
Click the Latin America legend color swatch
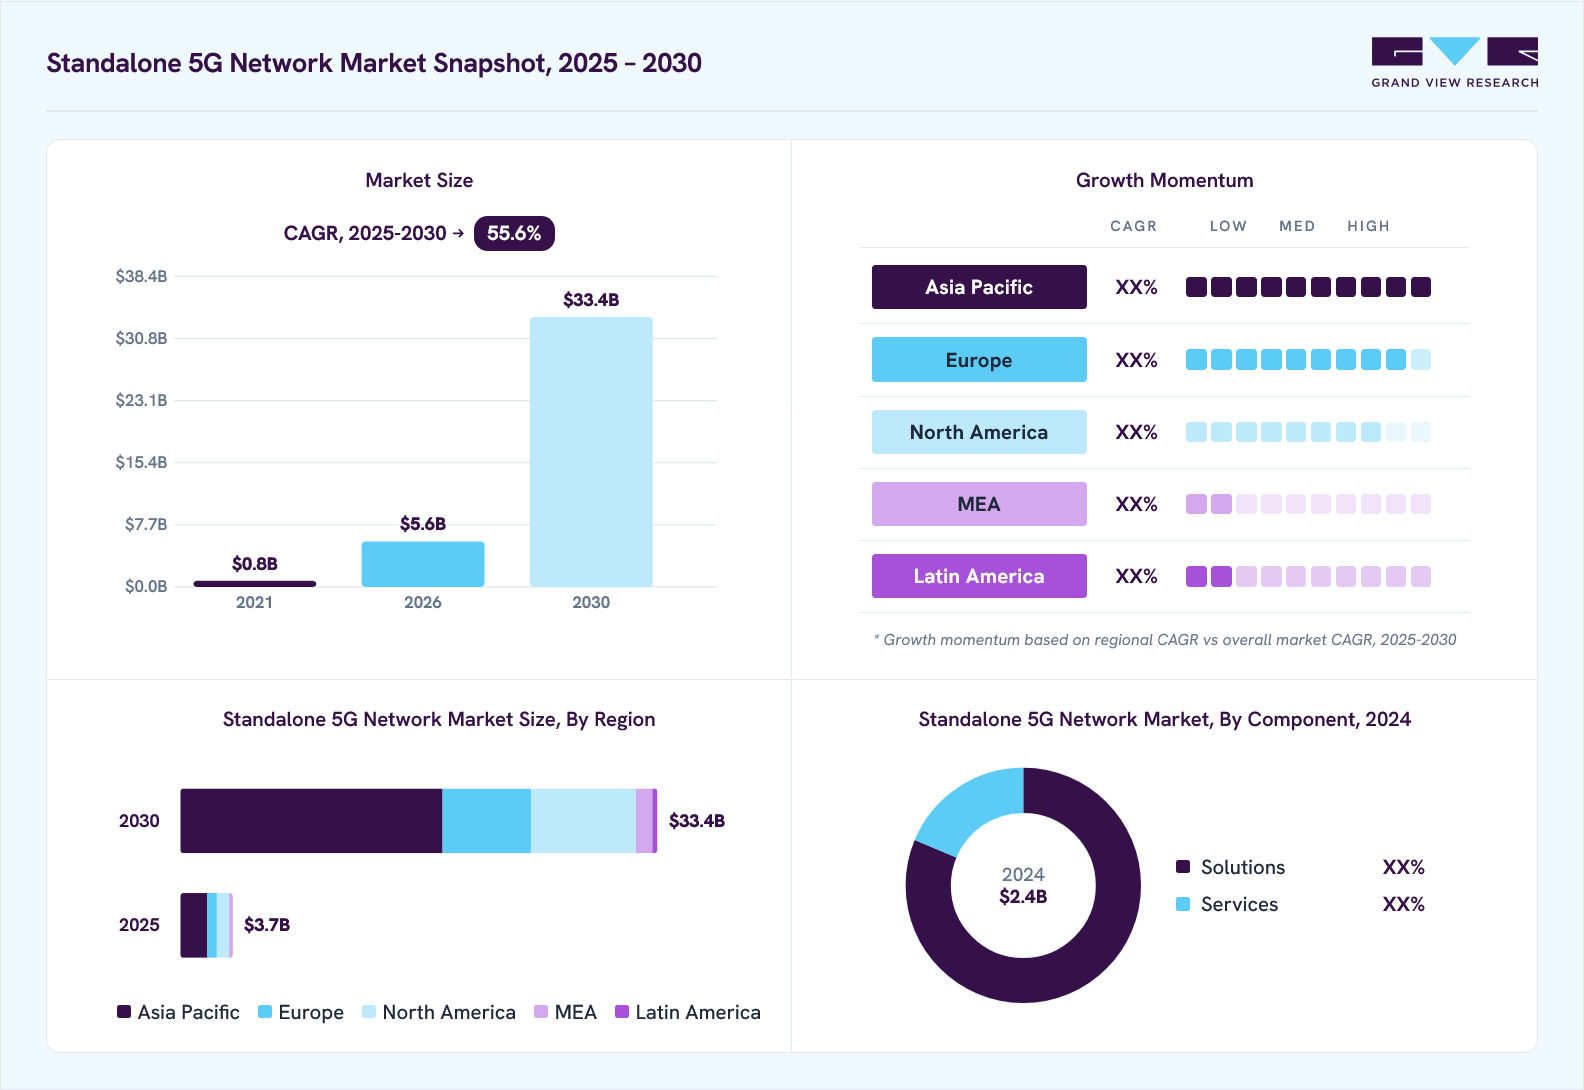tap(622, 1012)
